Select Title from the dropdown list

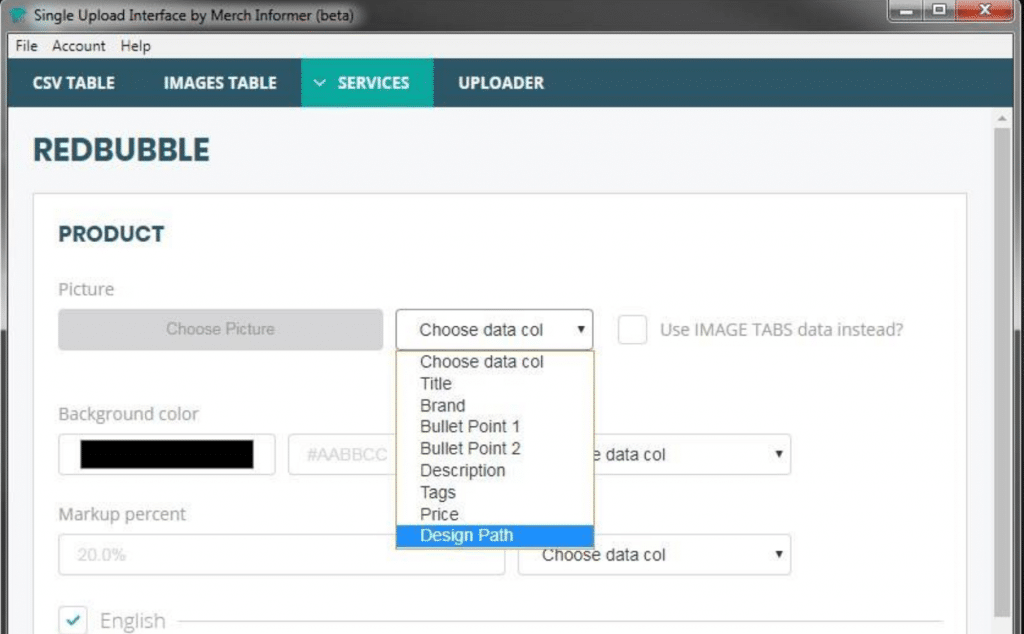494,383
